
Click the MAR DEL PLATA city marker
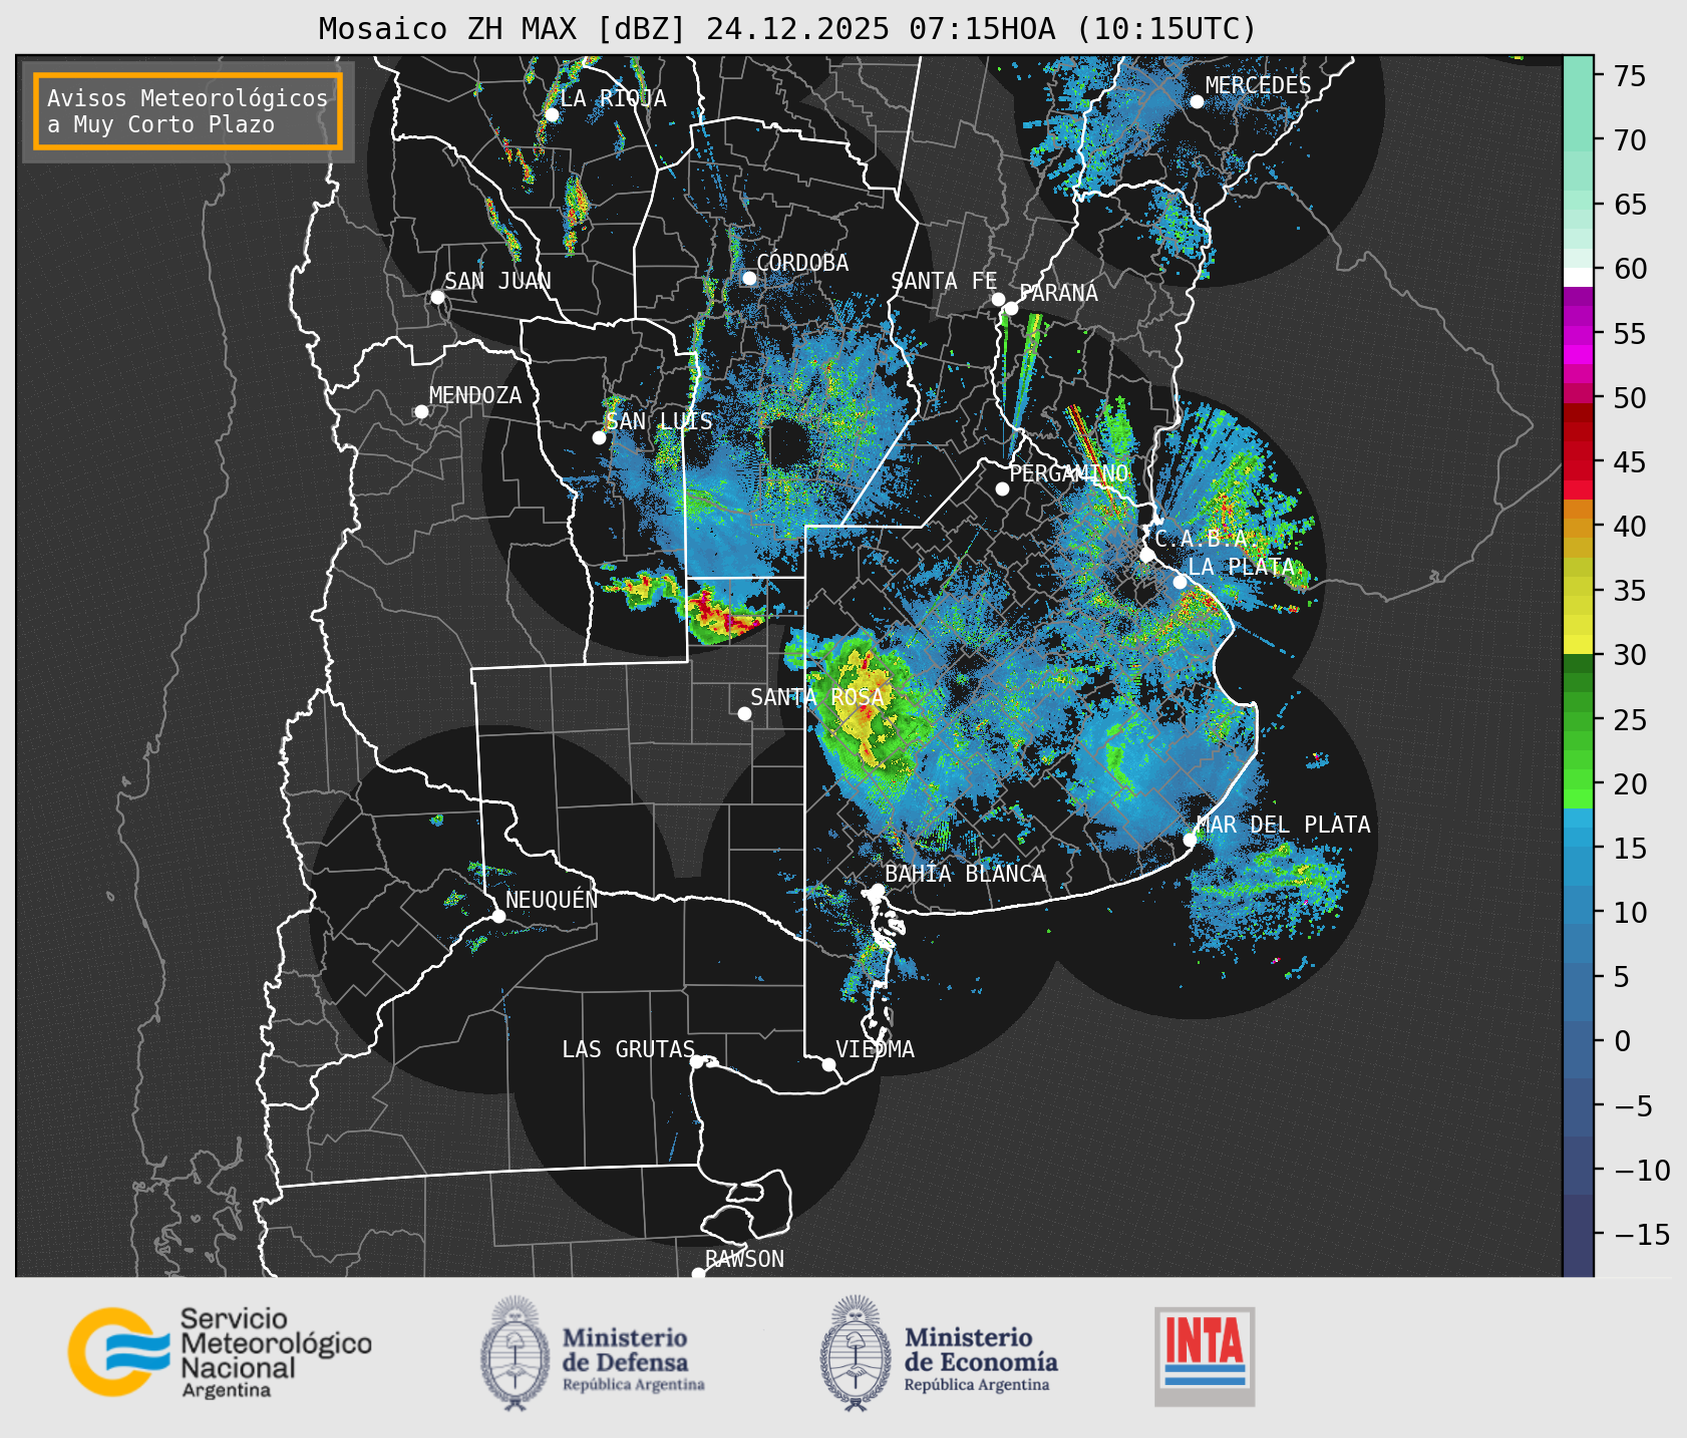point(1190,840)
